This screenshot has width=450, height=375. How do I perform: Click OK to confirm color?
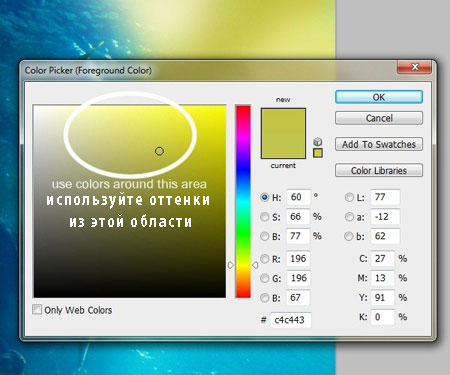pyautogui.click(x=379, y=97)
